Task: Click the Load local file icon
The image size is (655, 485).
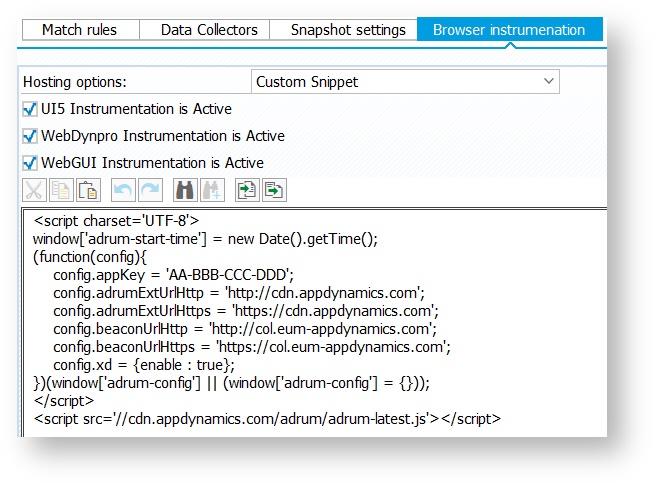Action: tap(247, 190)
